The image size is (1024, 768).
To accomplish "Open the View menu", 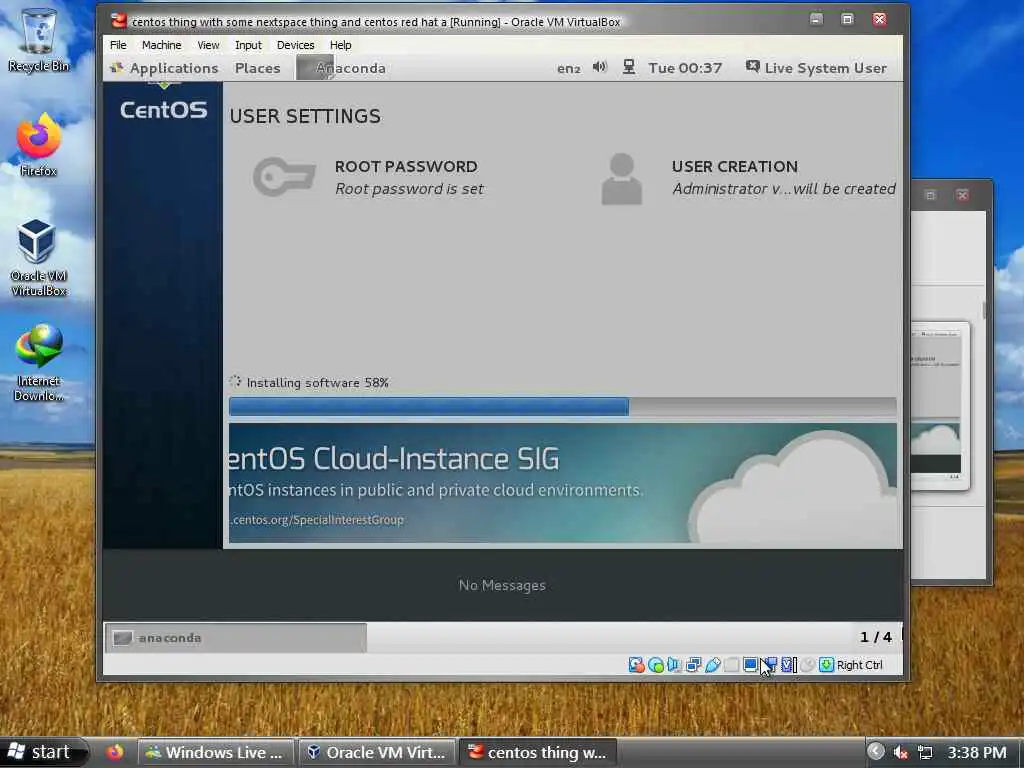I will [208, 45].
